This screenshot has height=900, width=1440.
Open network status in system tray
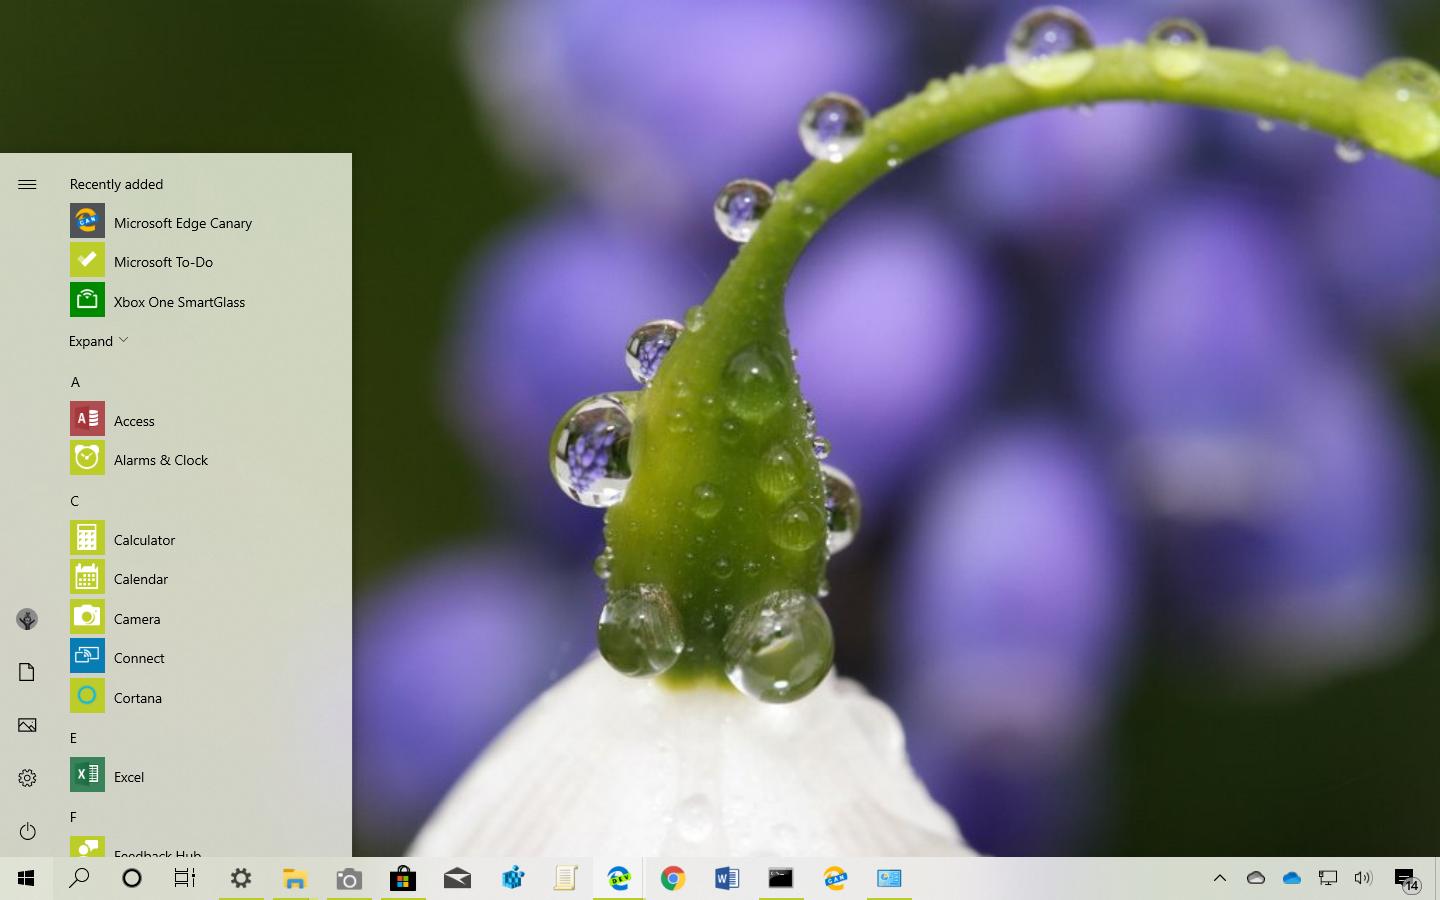[x=1328, y=878]
